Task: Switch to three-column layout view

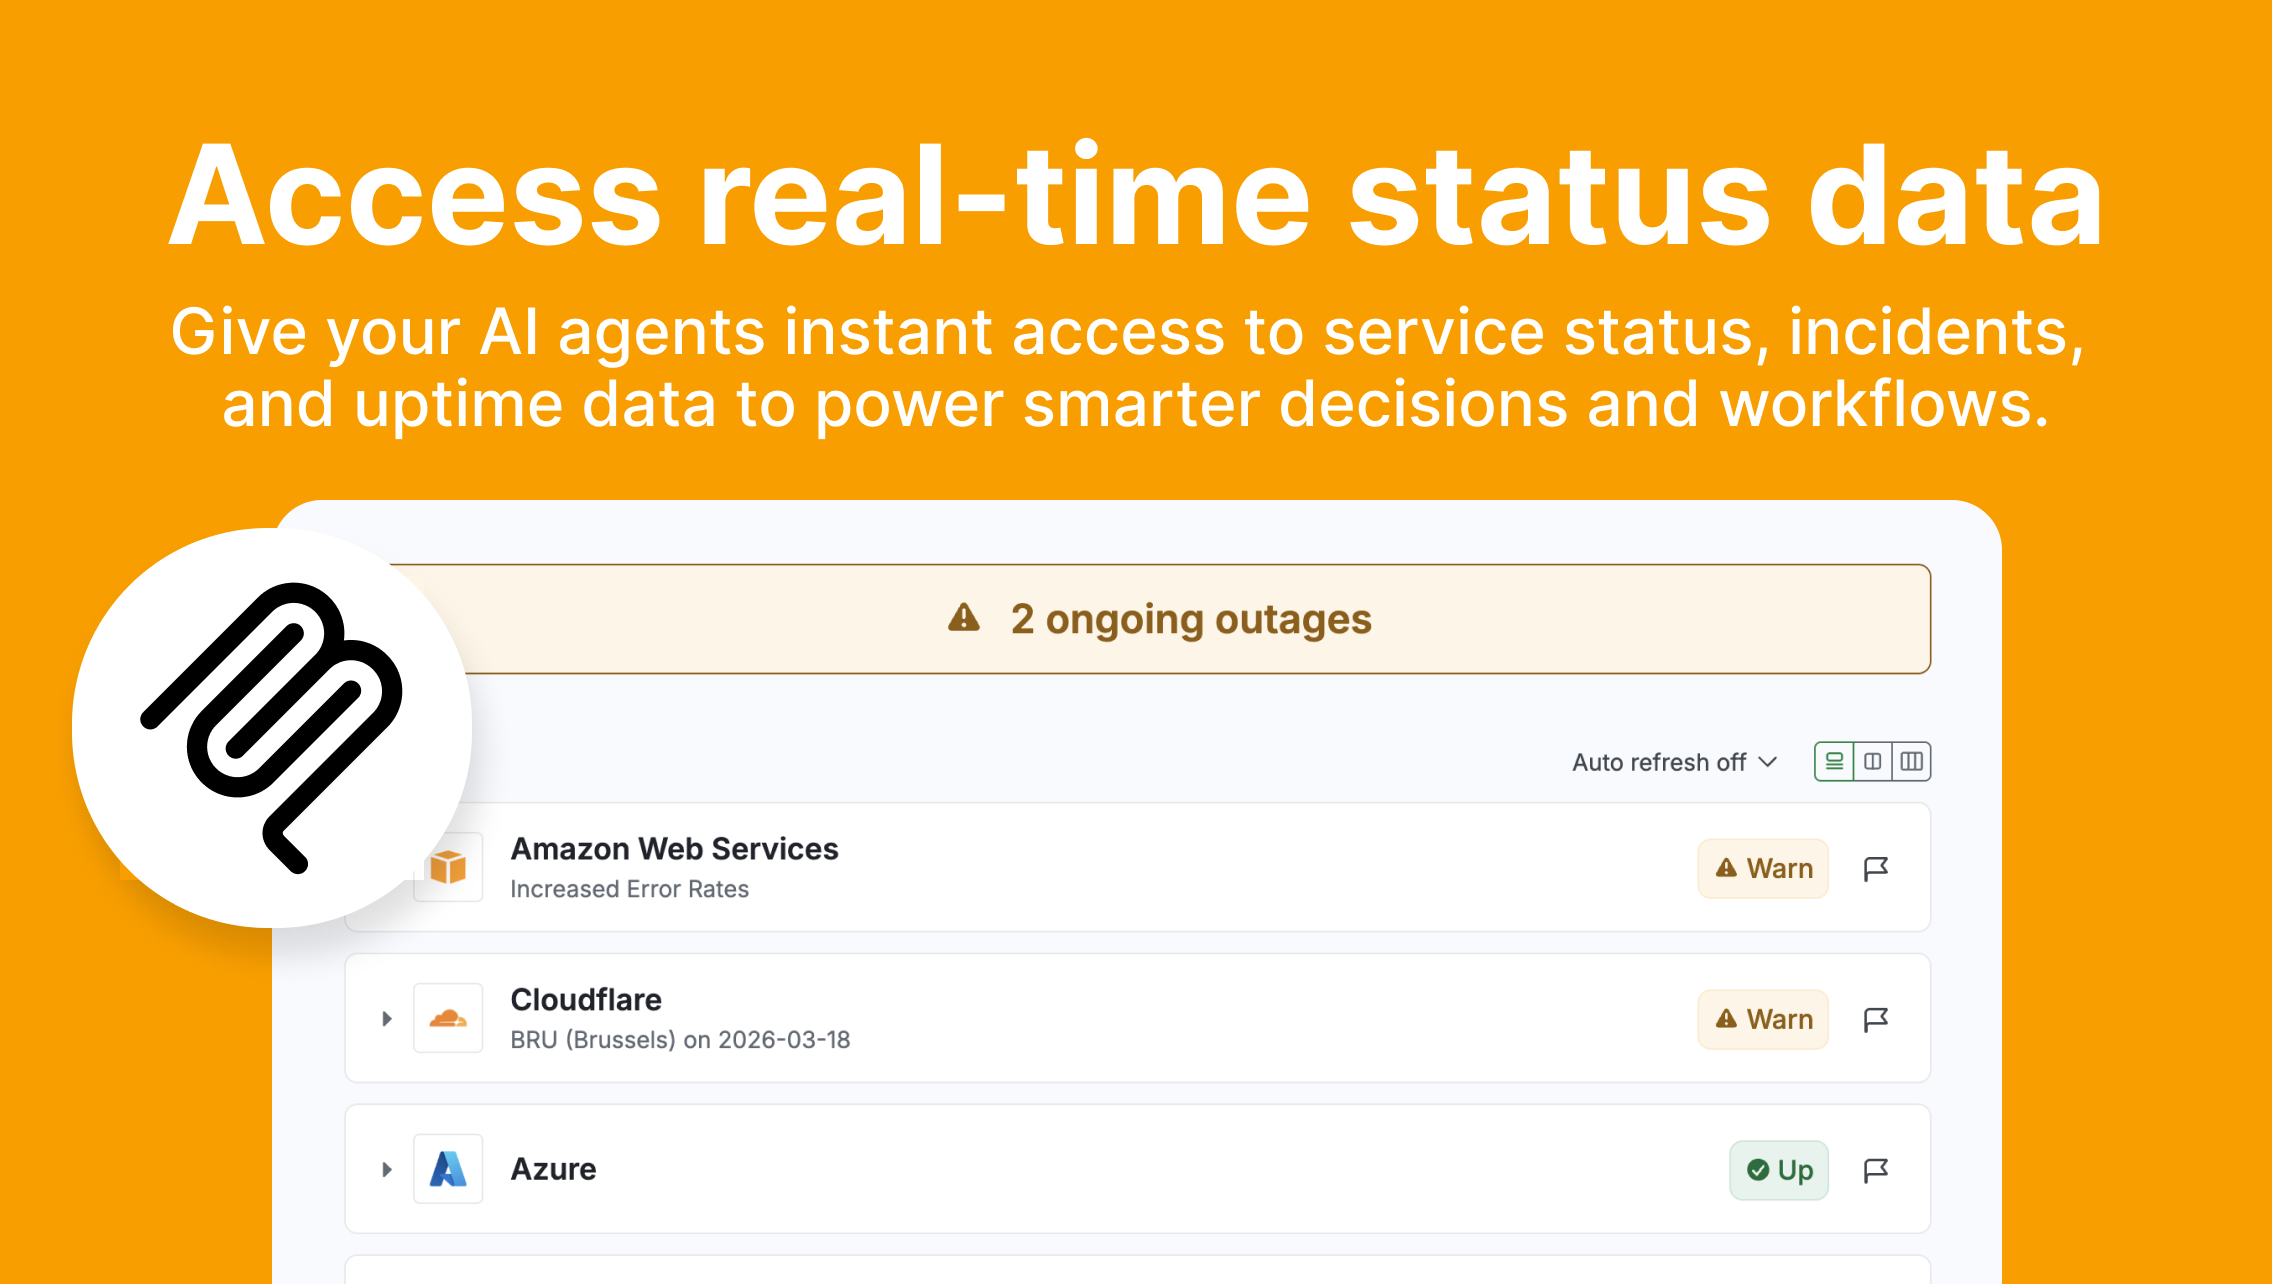Action: click(1911, 762)
